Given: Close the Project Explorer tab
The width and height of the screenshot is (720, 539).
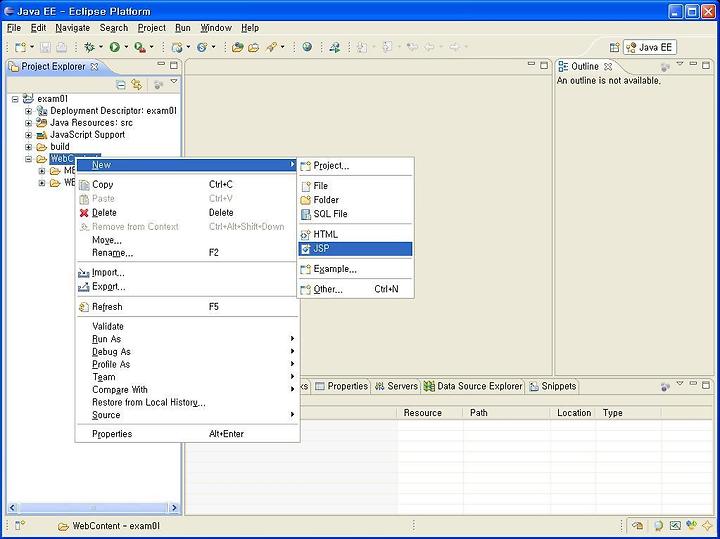Looking at the screenshot, I should [x=95, y=67].
